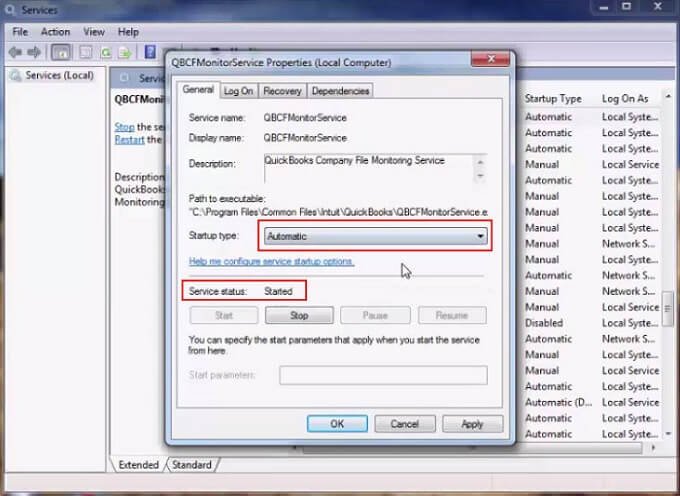Image resolution: width=680 pixels, height=496 pixels.
Task: Click the Services window title bar icon
Action: point(10,10)
